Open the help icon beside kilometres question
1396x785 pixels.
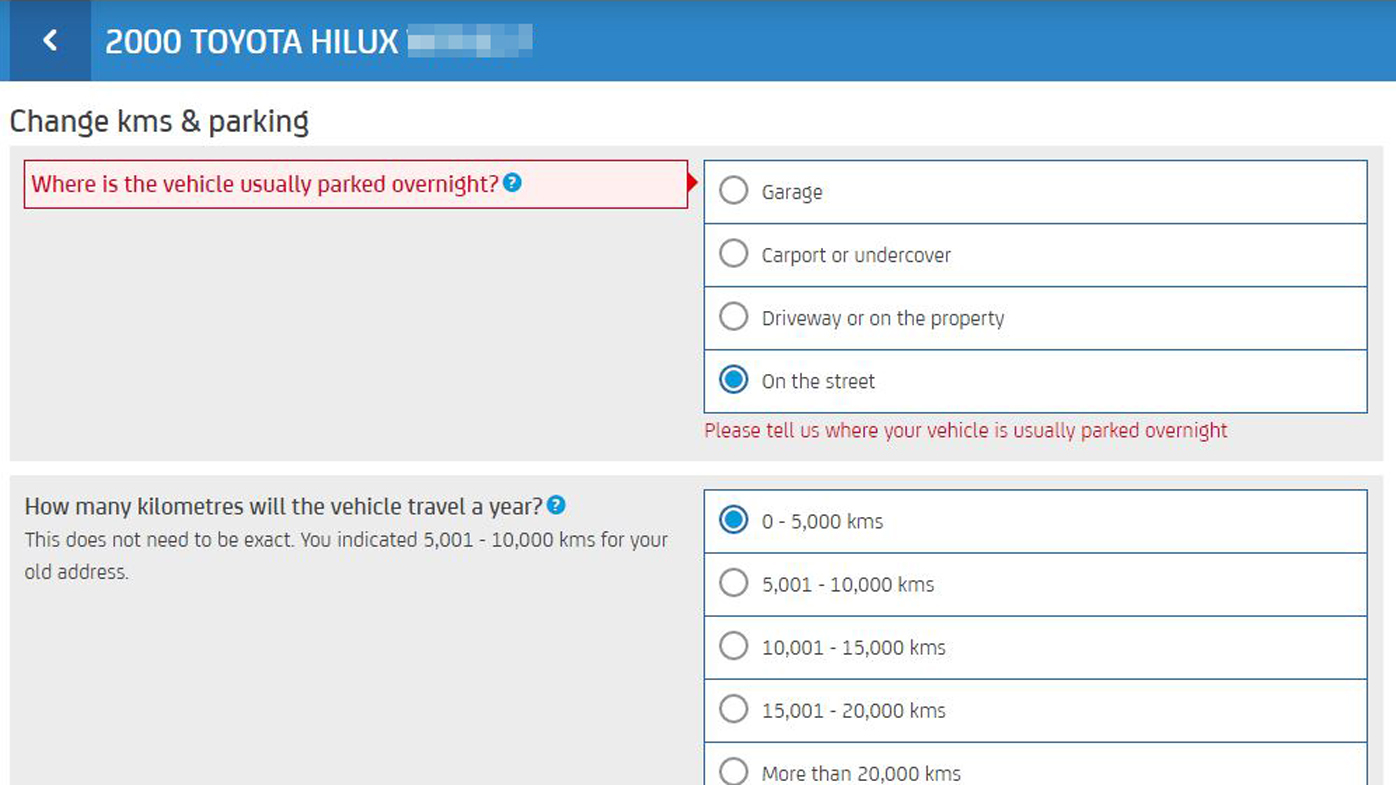pyautogui.click(x=556, y=505)
